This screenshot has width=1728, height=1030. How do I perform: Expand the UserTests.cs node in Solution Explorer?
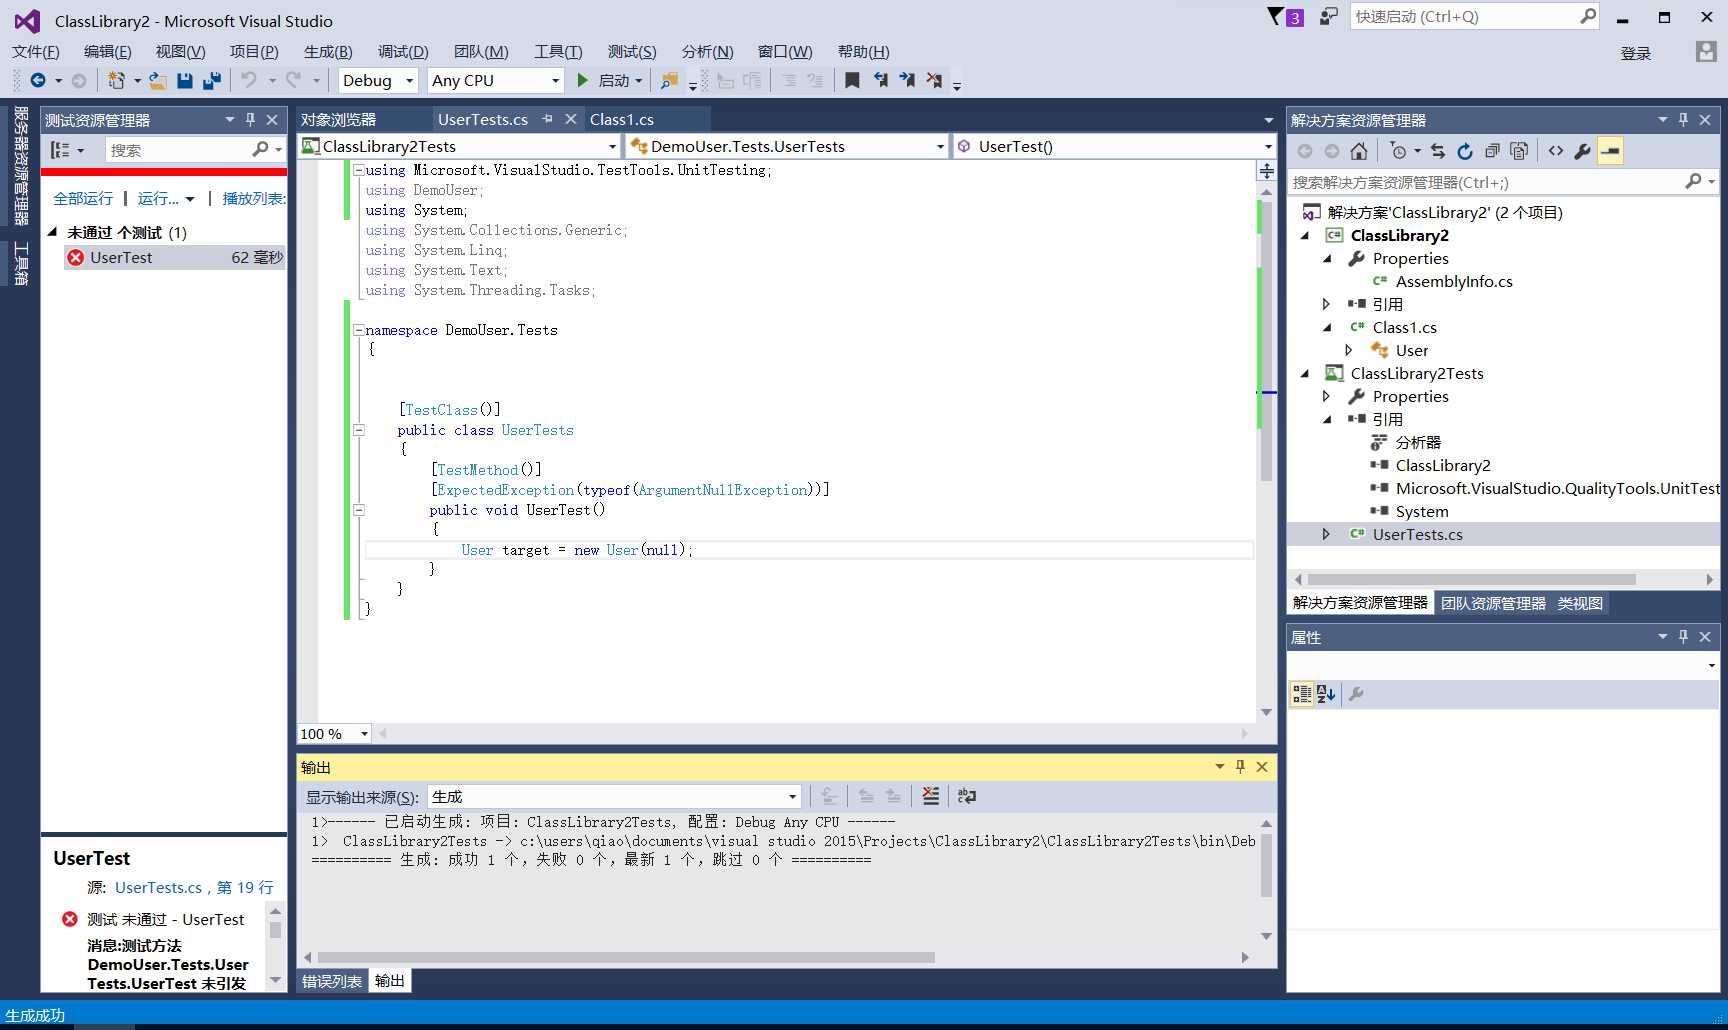(x=1326, y=534)
